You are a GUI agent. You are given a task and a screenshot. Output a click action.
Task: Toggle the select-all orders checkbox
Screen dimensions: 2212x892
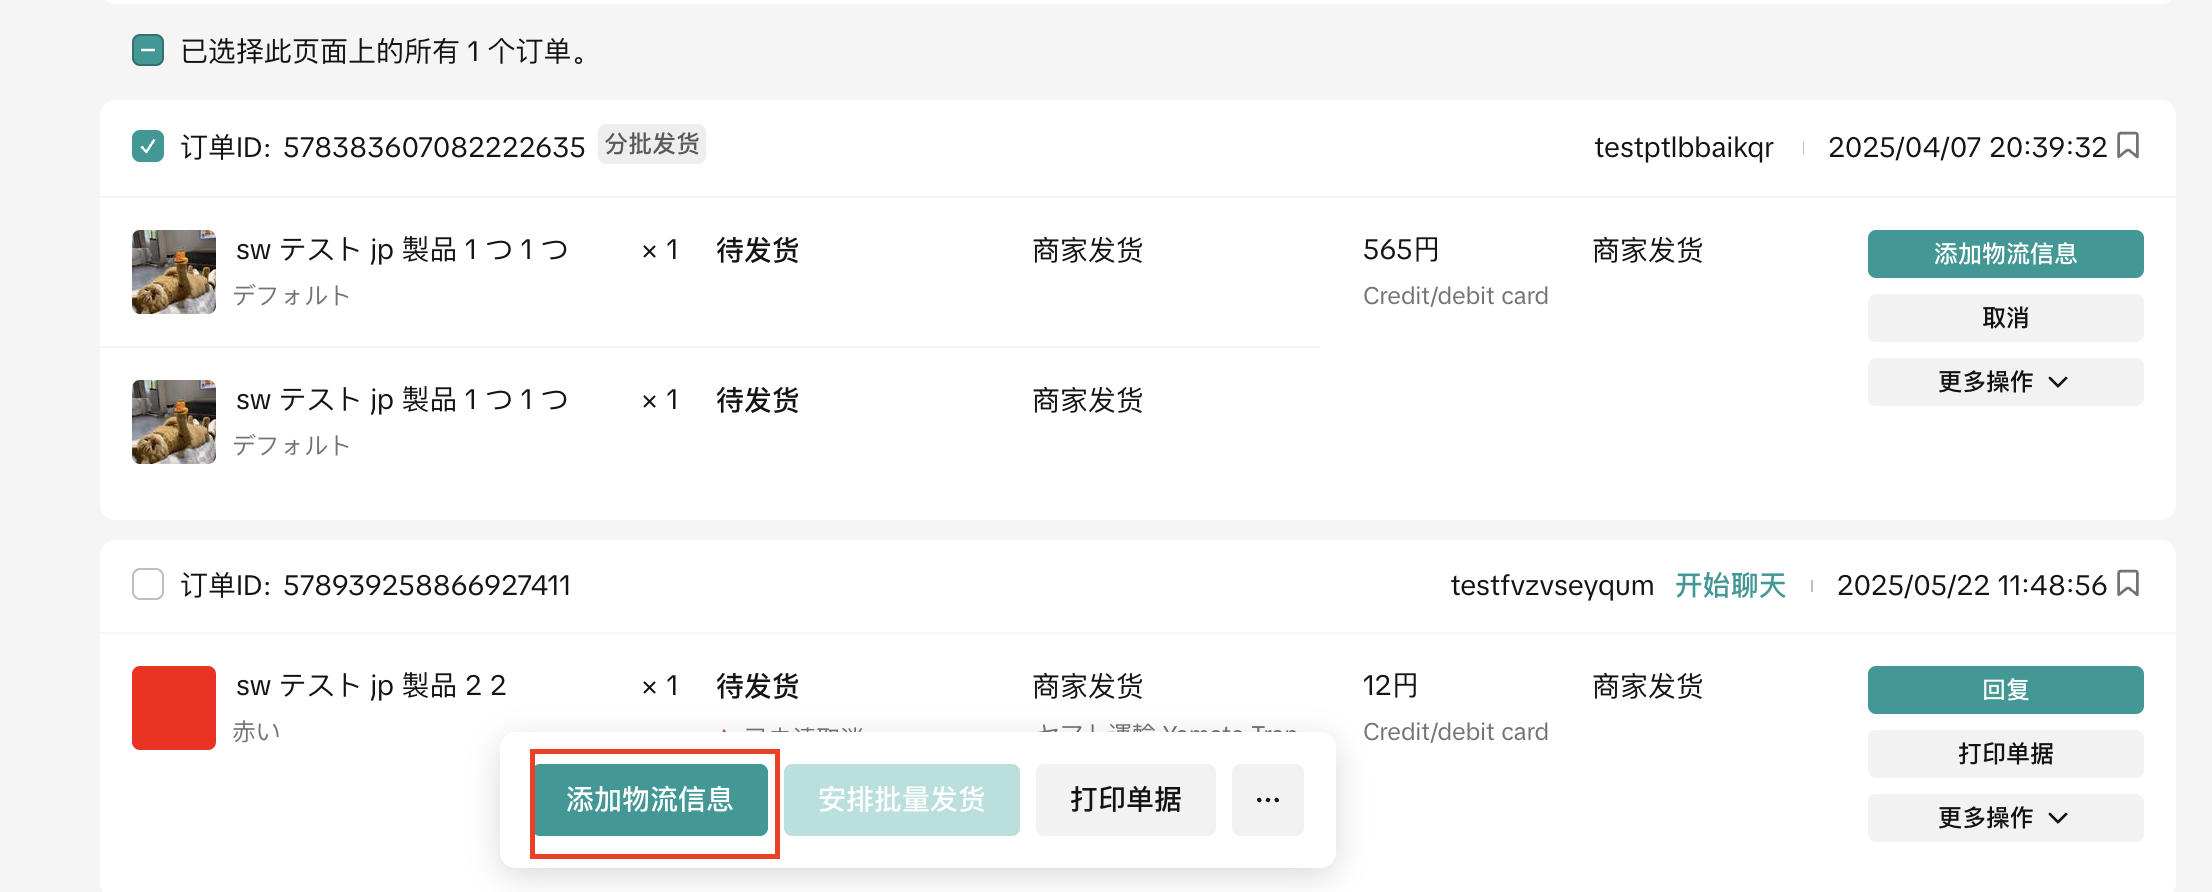pyautogui.click(x=148, y=50)
